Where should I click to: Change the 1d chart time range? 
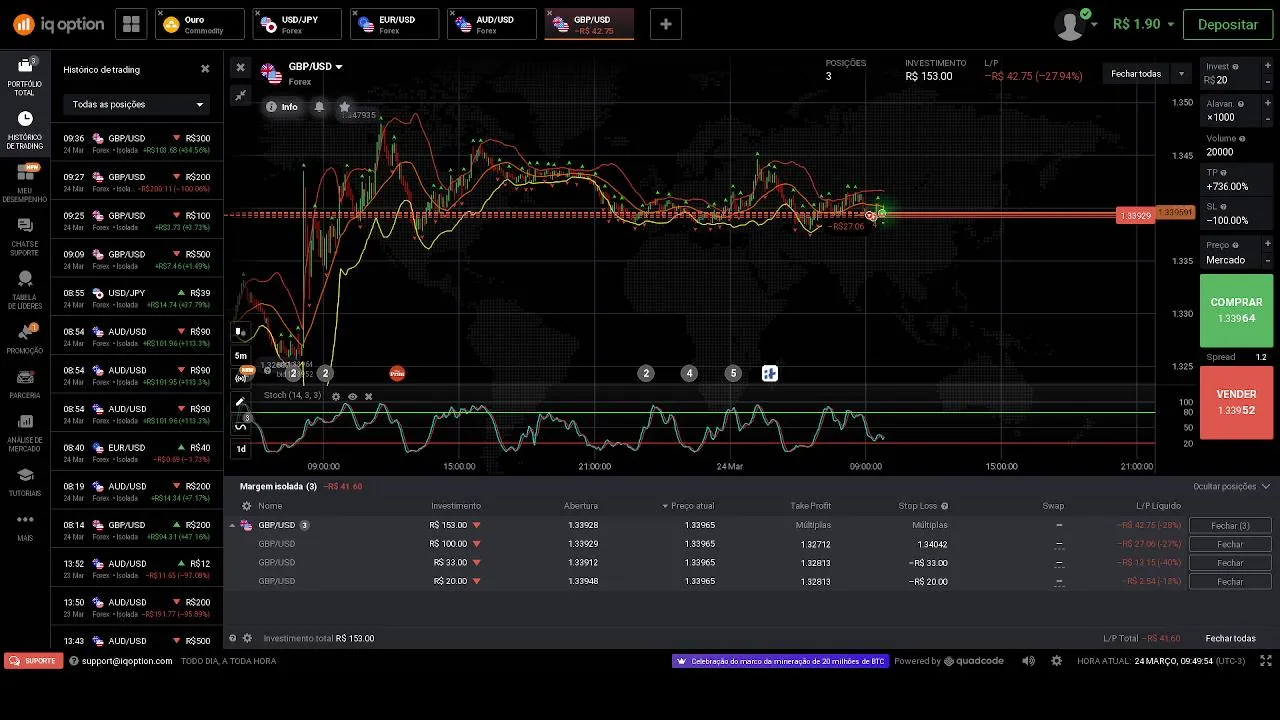(241, 449)
